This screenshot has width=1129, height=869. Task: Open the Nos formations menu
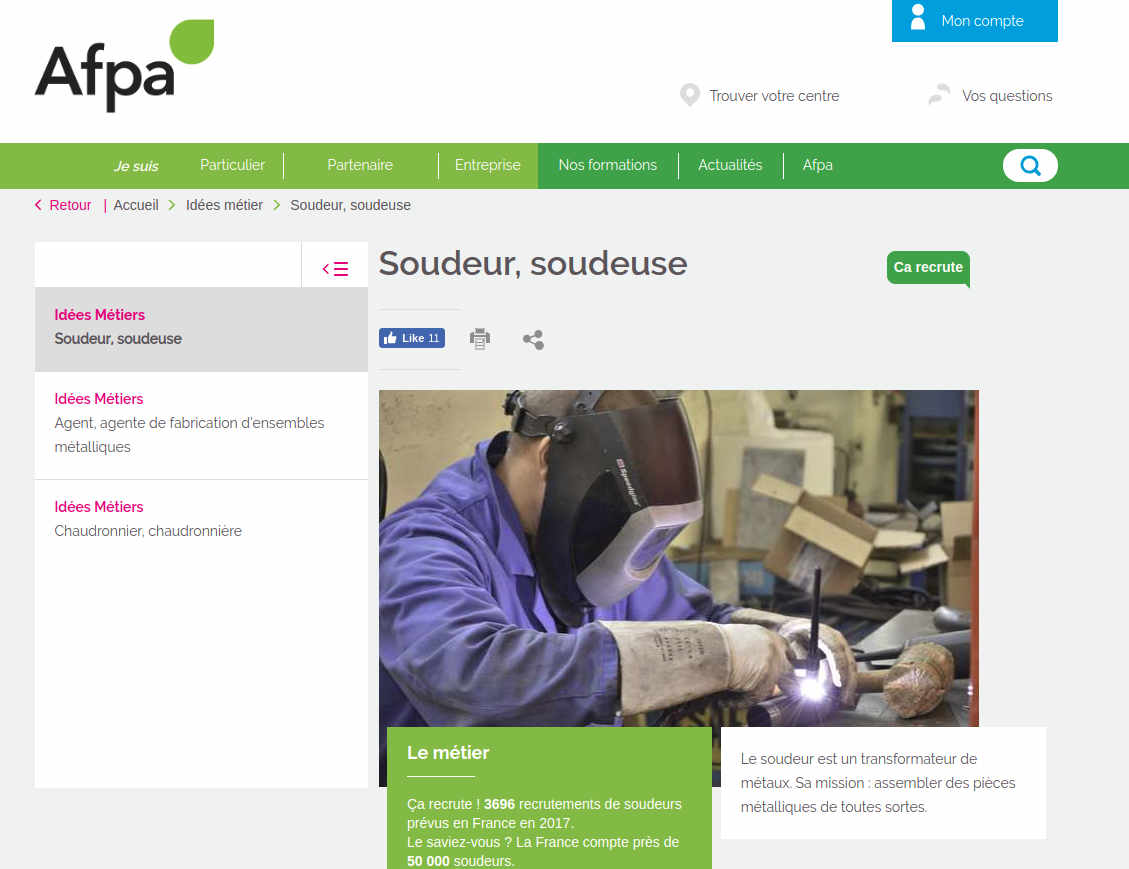pyautogui.click(x=608, y=165)
